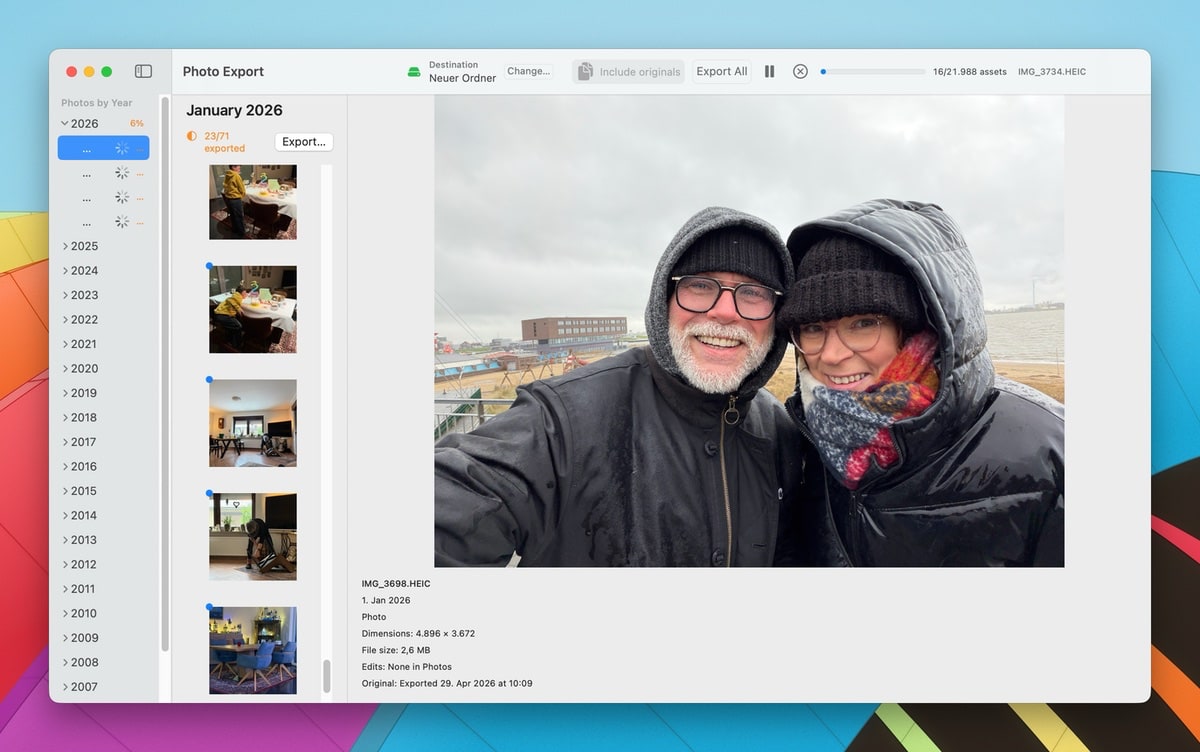The image size is (1200, 752).
Task: Click the blue unexported dot on a photo thumbnail
Action: point(209,266)
